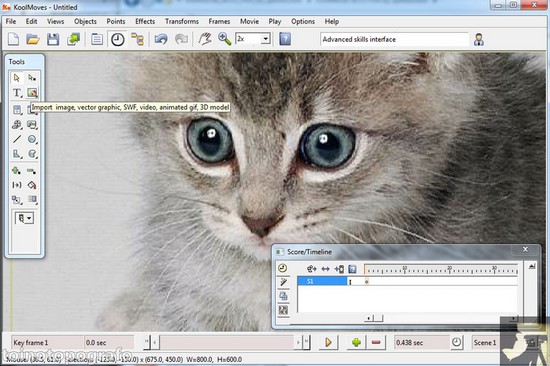Click the Save floppy disk icon
Viewport: 550px width, 366px height.
[x=53, y=39]
